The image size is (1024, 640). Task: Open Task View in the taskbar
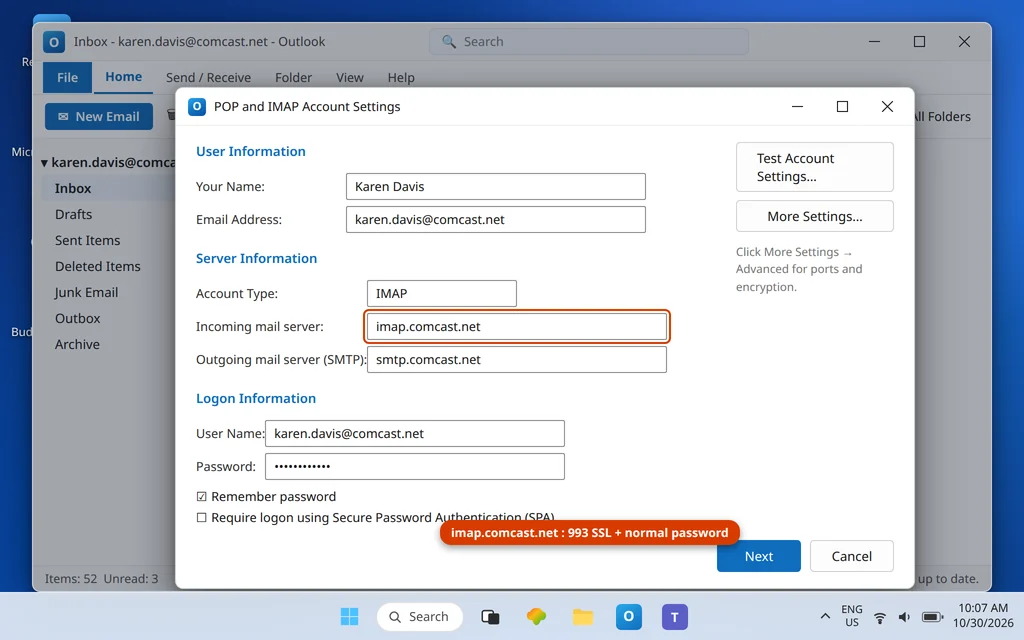tap(490, 616)
